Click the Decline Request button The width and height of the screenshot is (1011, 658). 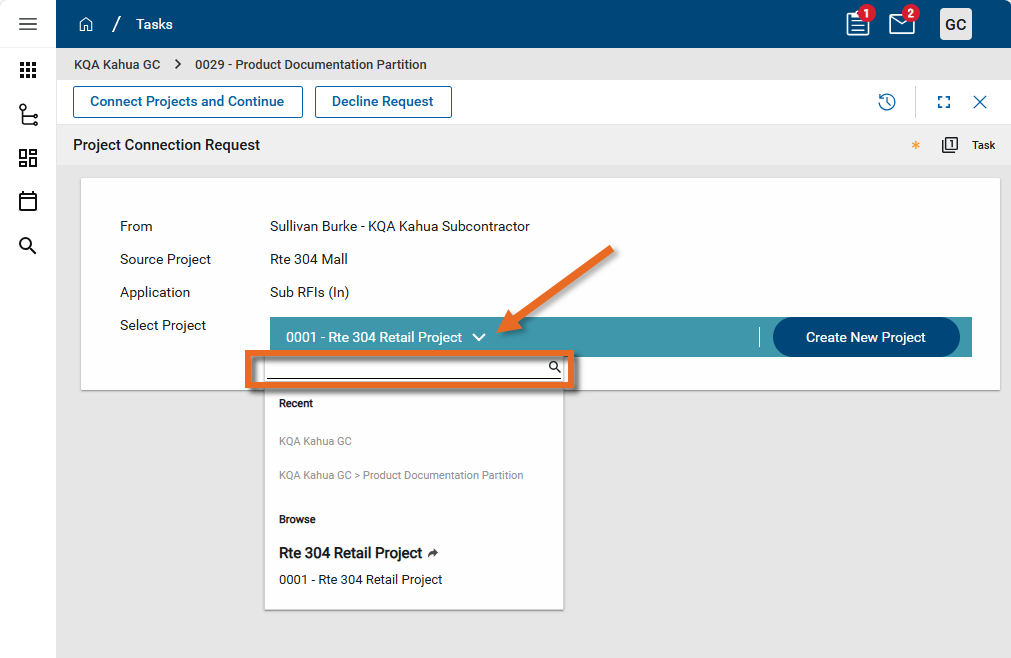383,102
